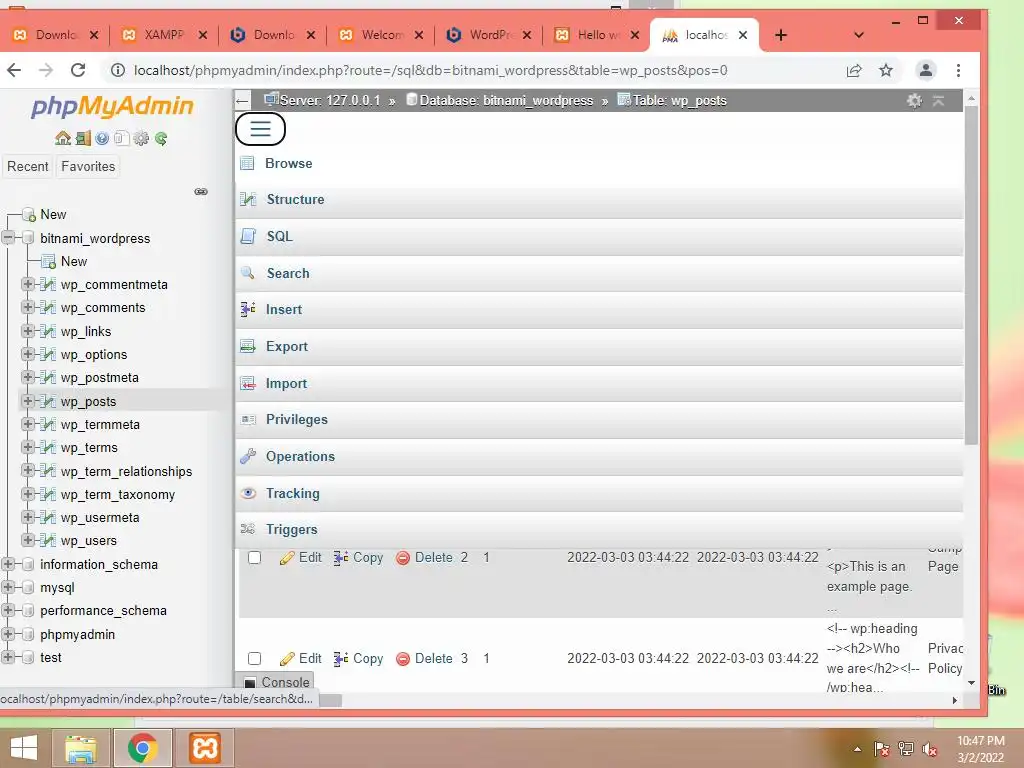Click the log out icon in sidebar

pyautogui.click(x=83, y=138)
